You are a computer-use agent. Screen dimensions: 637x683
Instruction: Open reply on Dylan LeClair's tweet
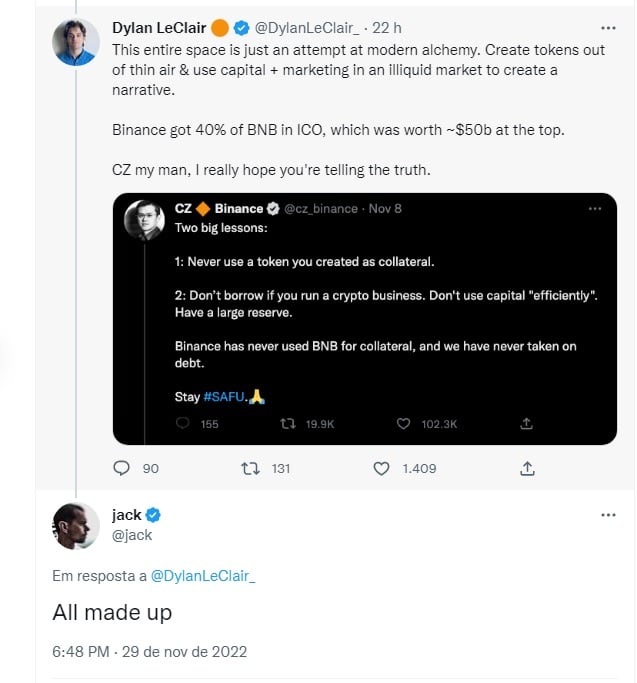click(x=121, y=468)
